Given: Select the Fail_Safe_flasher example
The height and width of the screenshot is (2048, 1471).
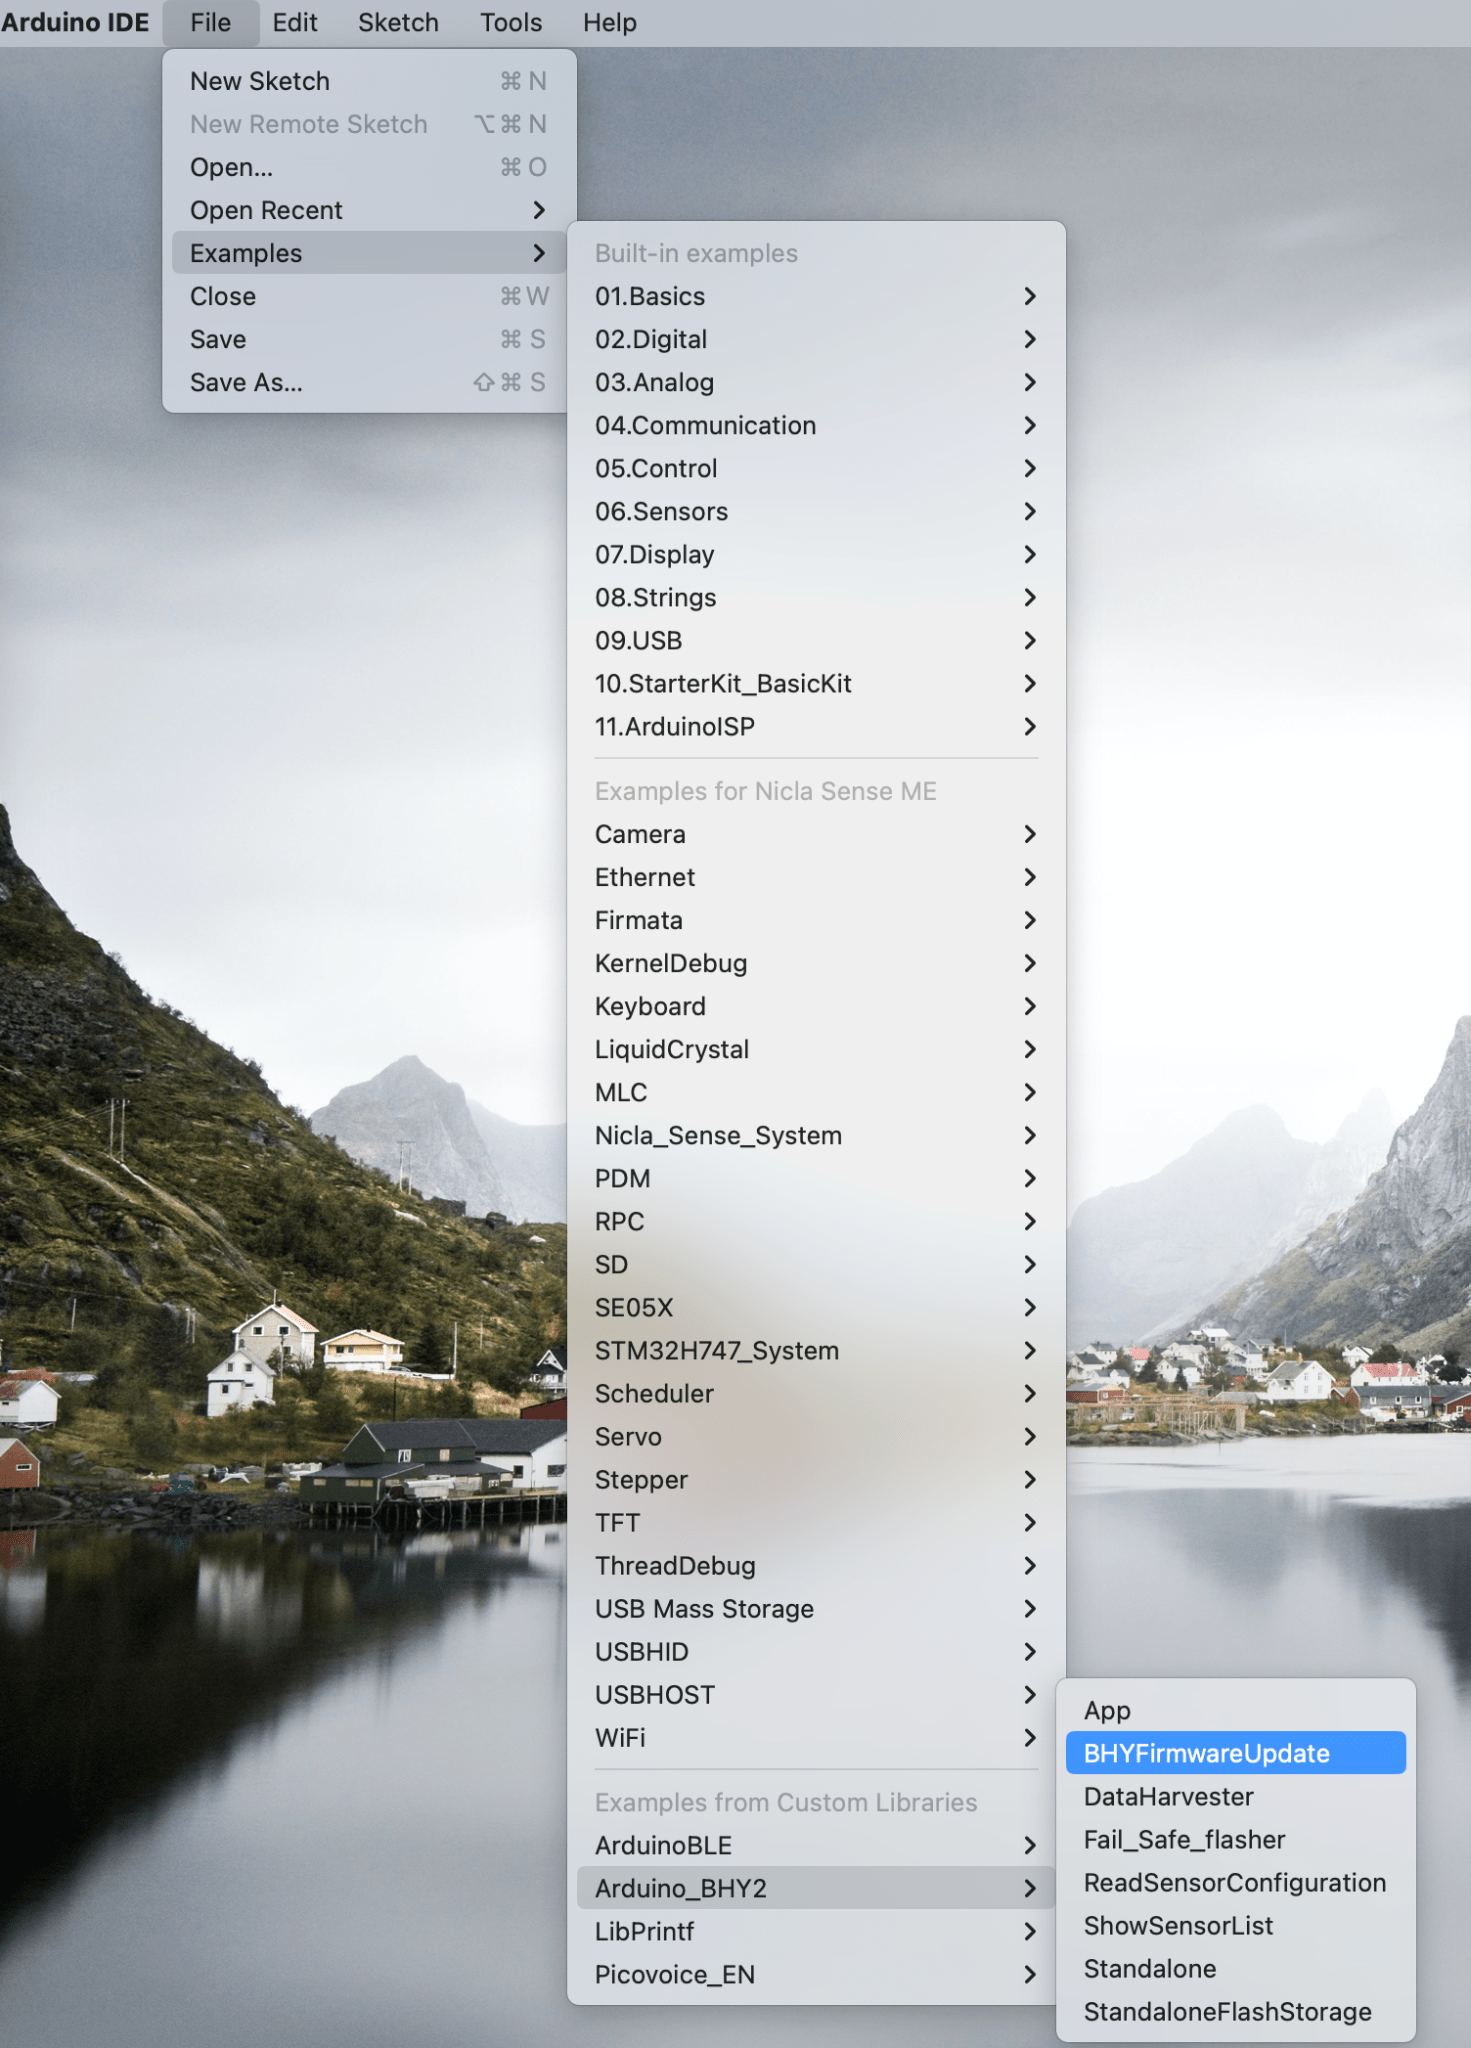Looking at the screenshot, I should 1235,1839.
